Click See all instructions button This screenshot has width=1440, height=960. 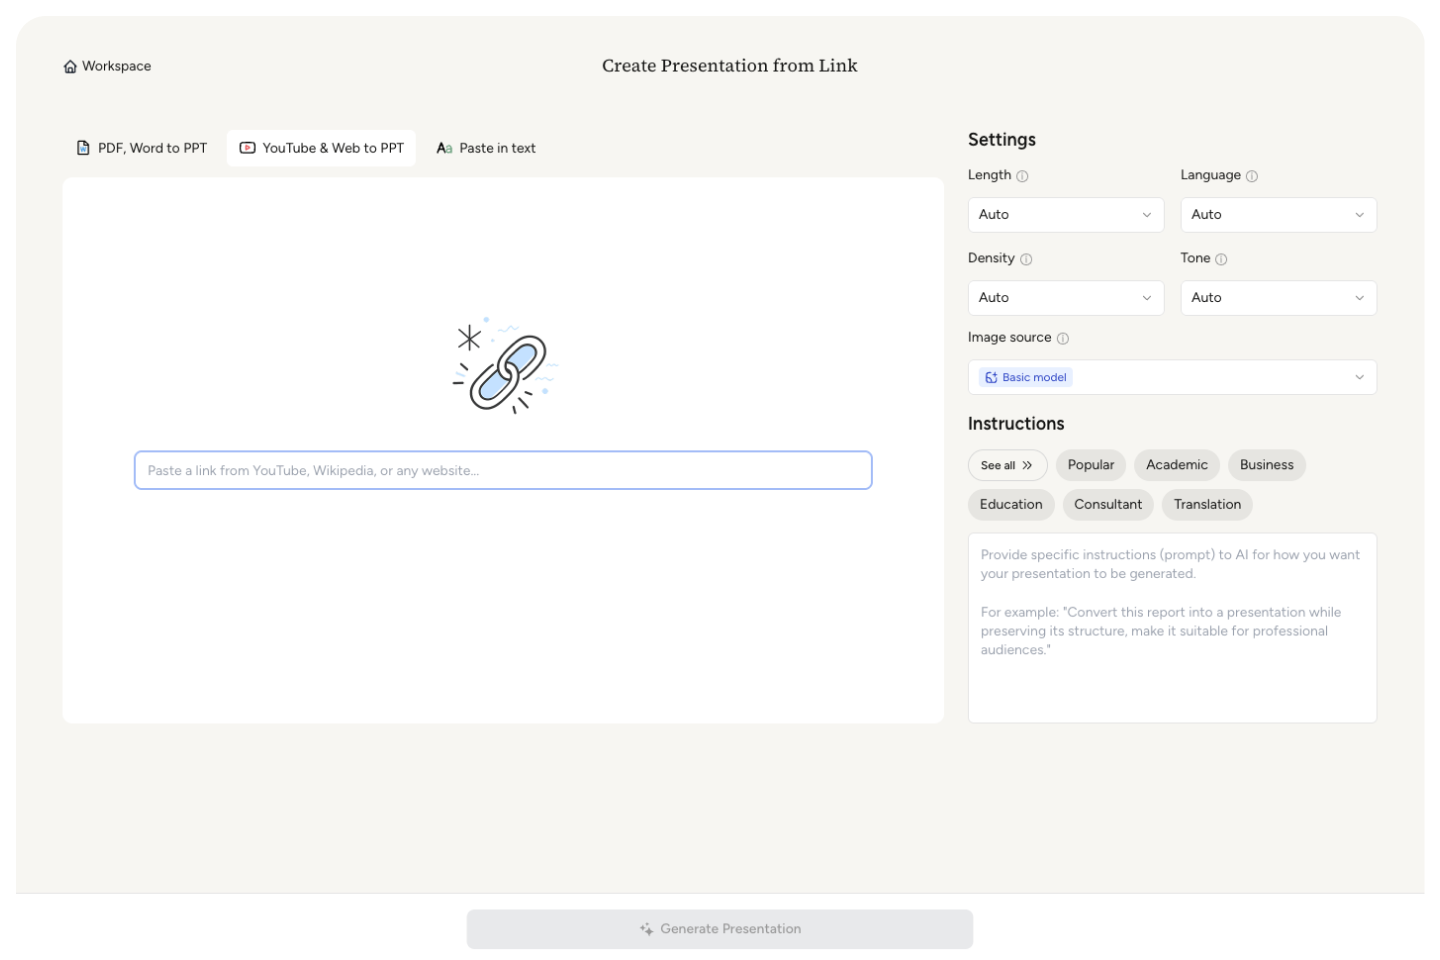click(1006, 465)
